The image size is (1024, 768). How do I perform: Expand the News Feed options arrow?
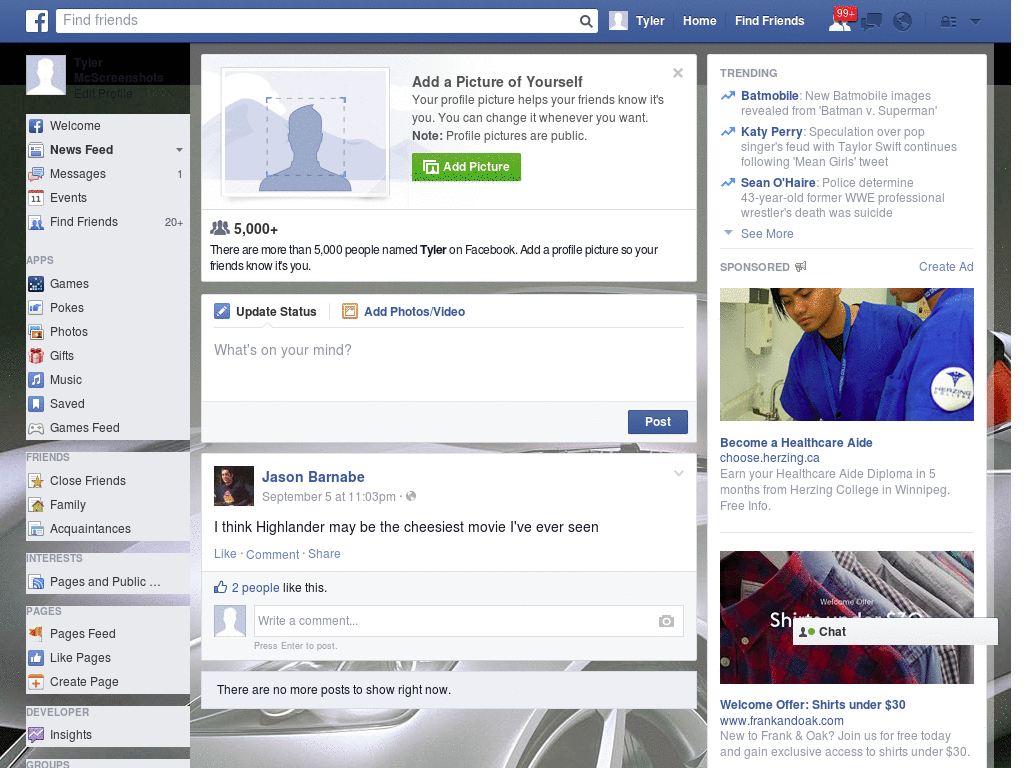click(180, 150)
